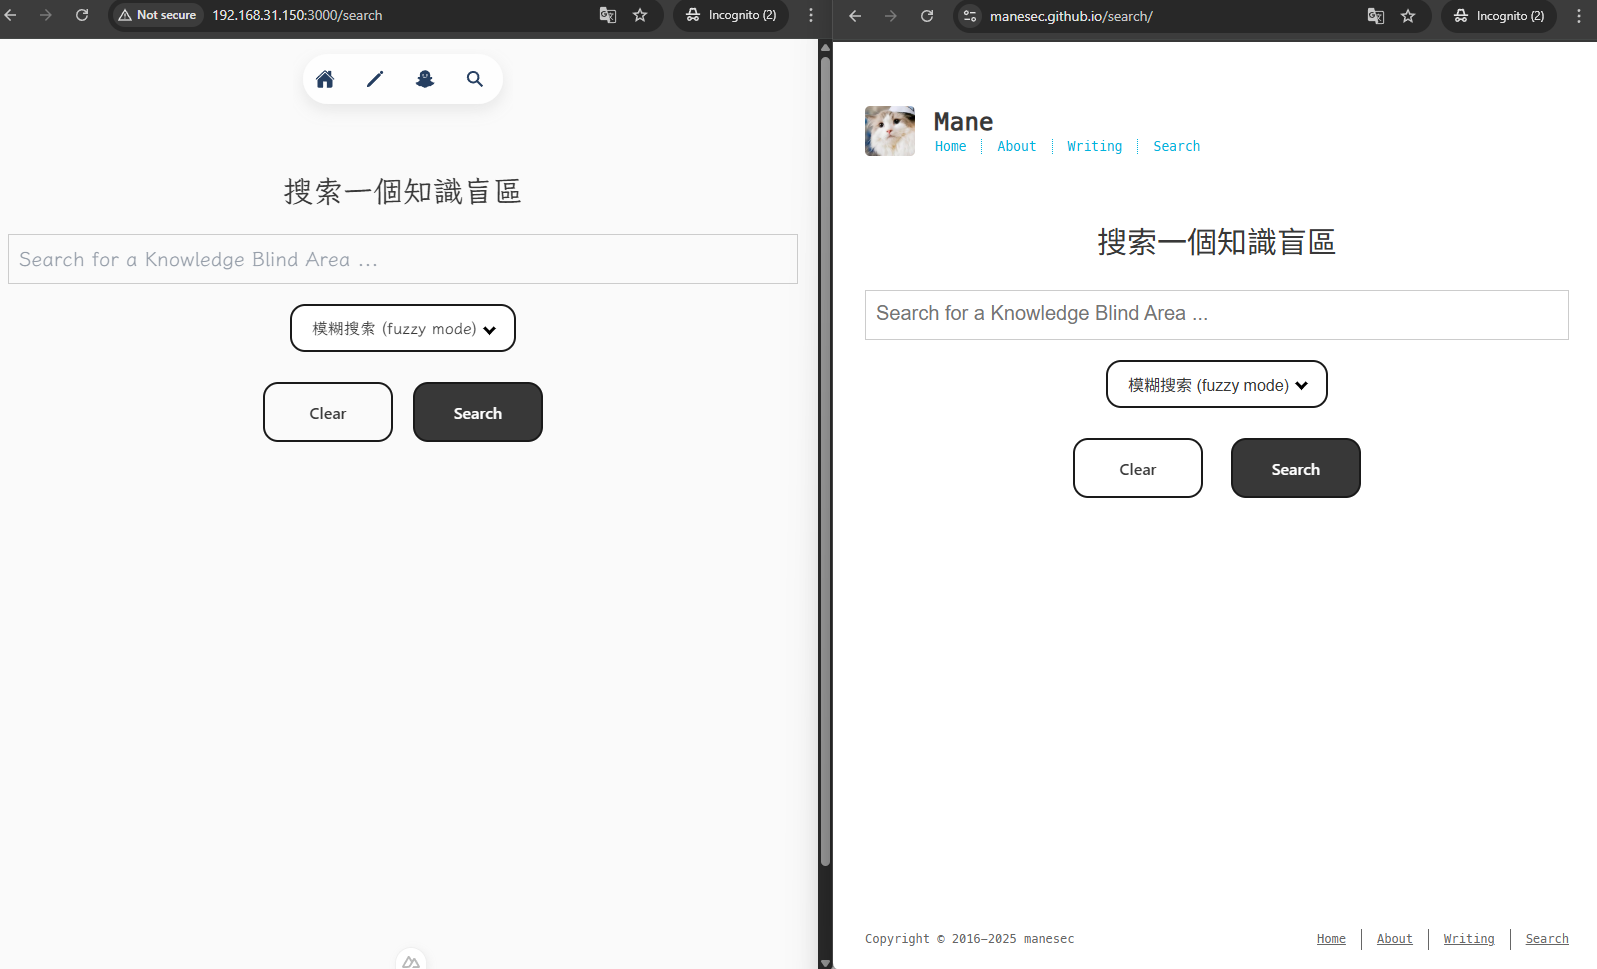Open translate options in left browser window
Screen dimensions: 1597x969
607,15
